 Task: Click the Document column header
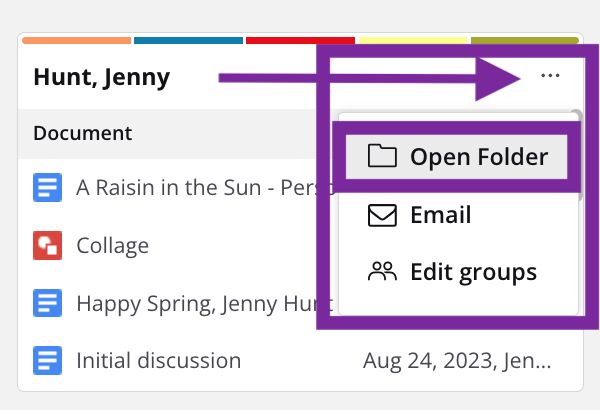[x=83, y=133]
